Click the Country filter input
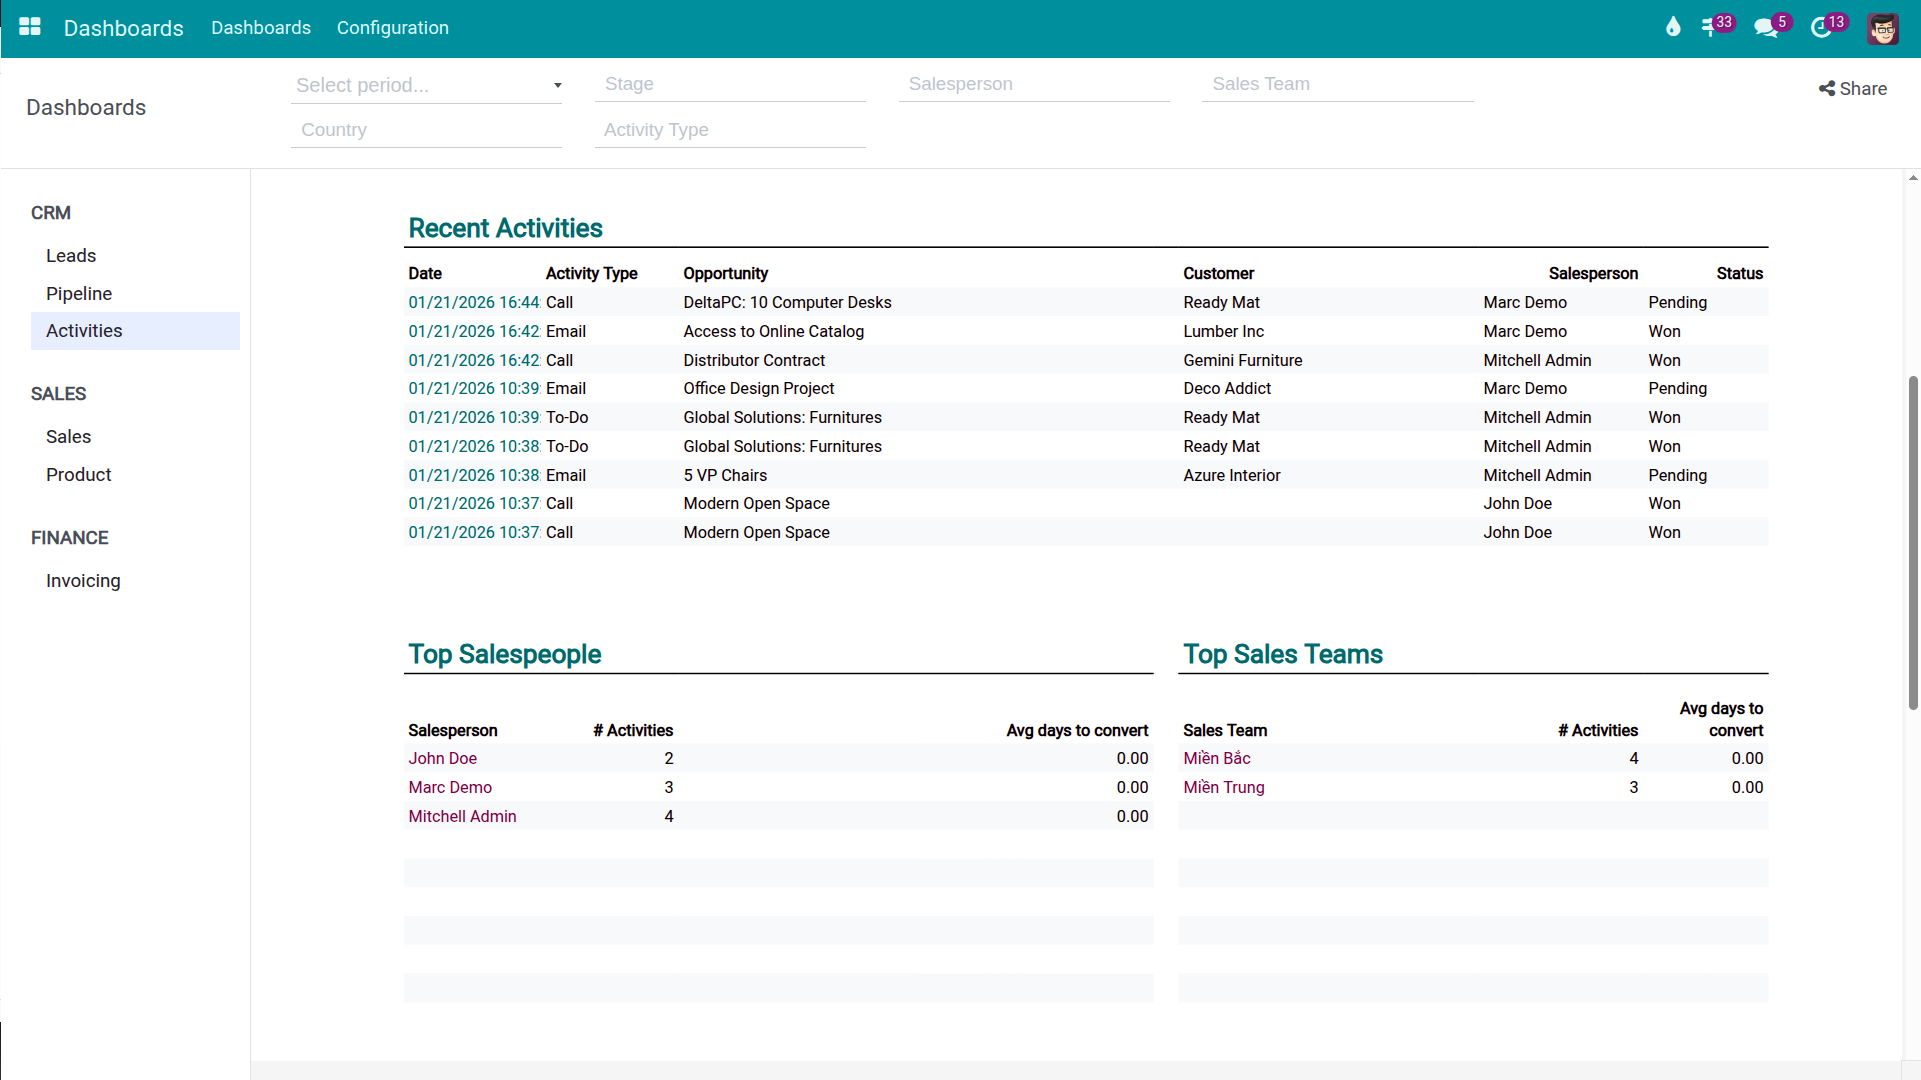Viewport: 1921px width, 1080px height. pyautogui.click(x=427, y=131)
